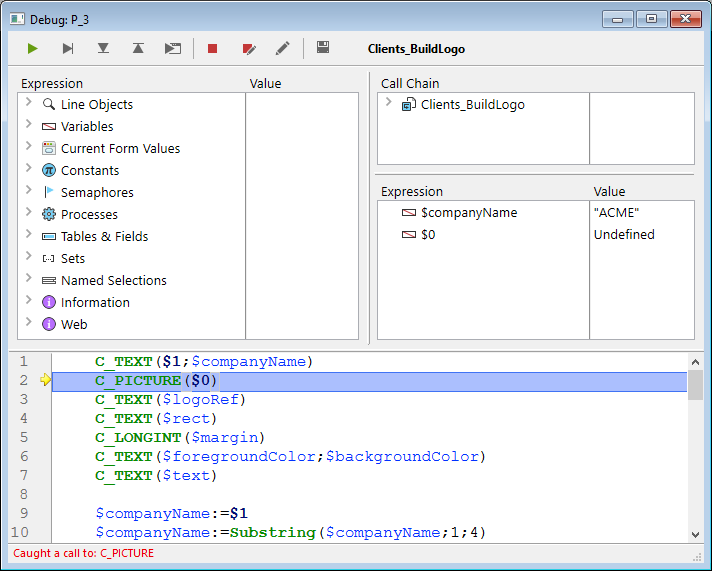Expand the Line Objects tree node

(28, 104)
